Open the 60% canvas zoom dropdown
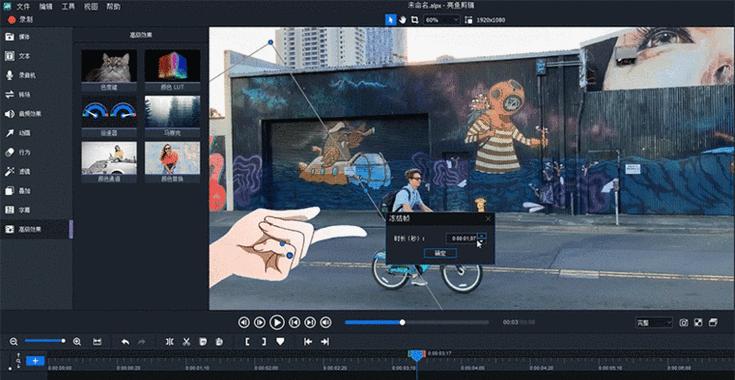 coord(442,20)
